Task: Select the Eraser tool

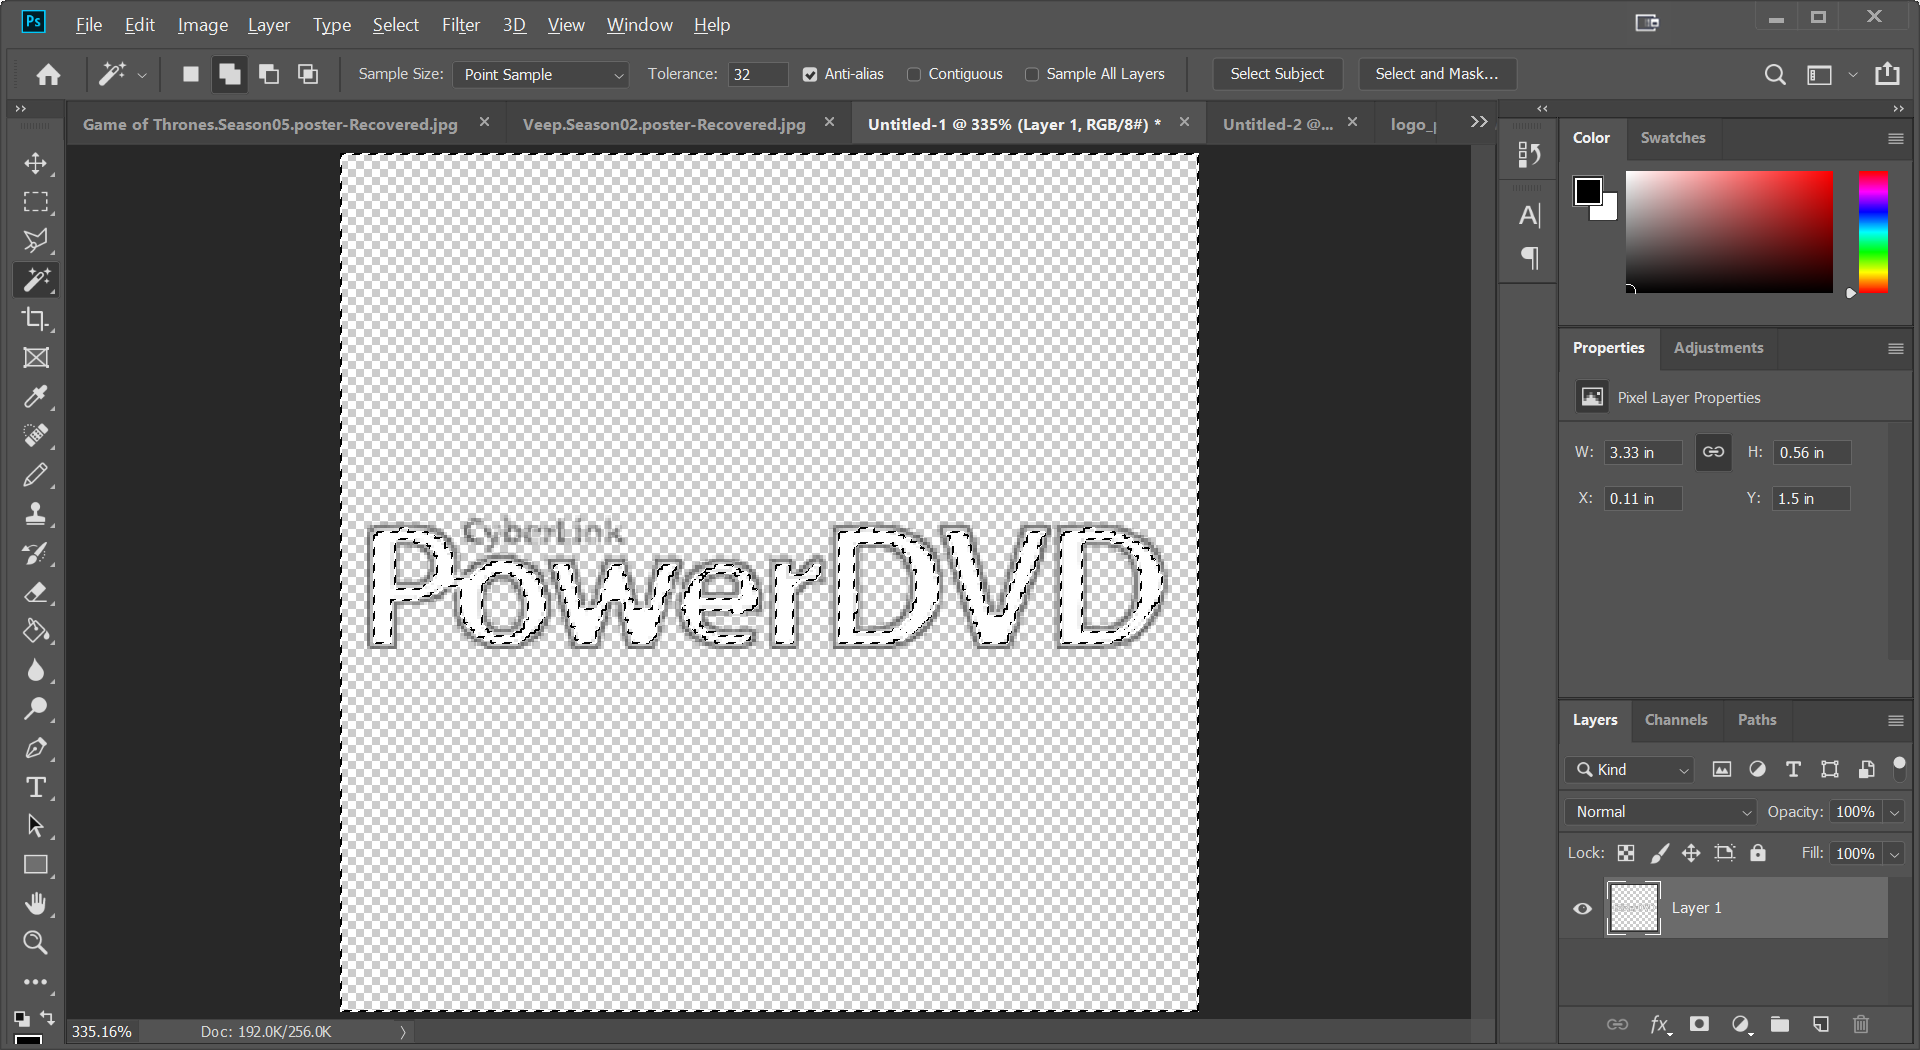Action: pyautogui.click(x=36, y=592)
